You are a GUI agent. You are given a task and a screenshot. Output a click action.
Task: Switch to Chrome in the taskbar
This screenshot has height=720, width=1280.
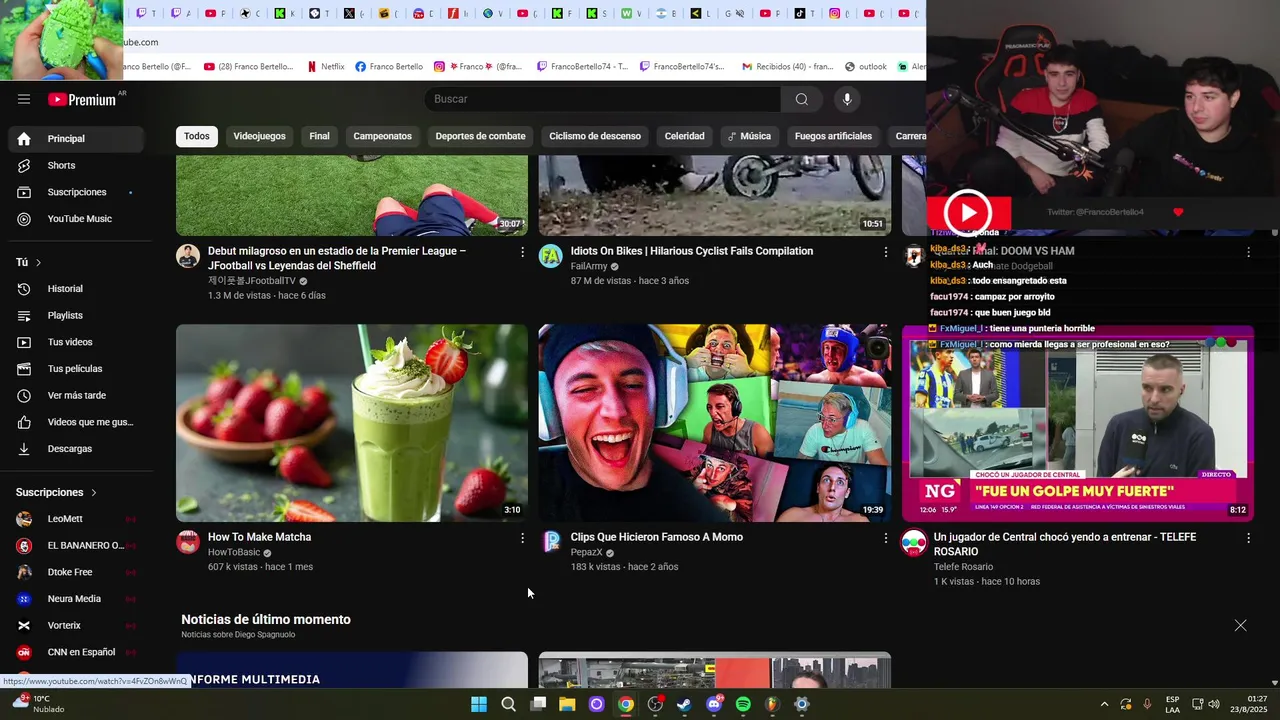[x=626, y=704]
